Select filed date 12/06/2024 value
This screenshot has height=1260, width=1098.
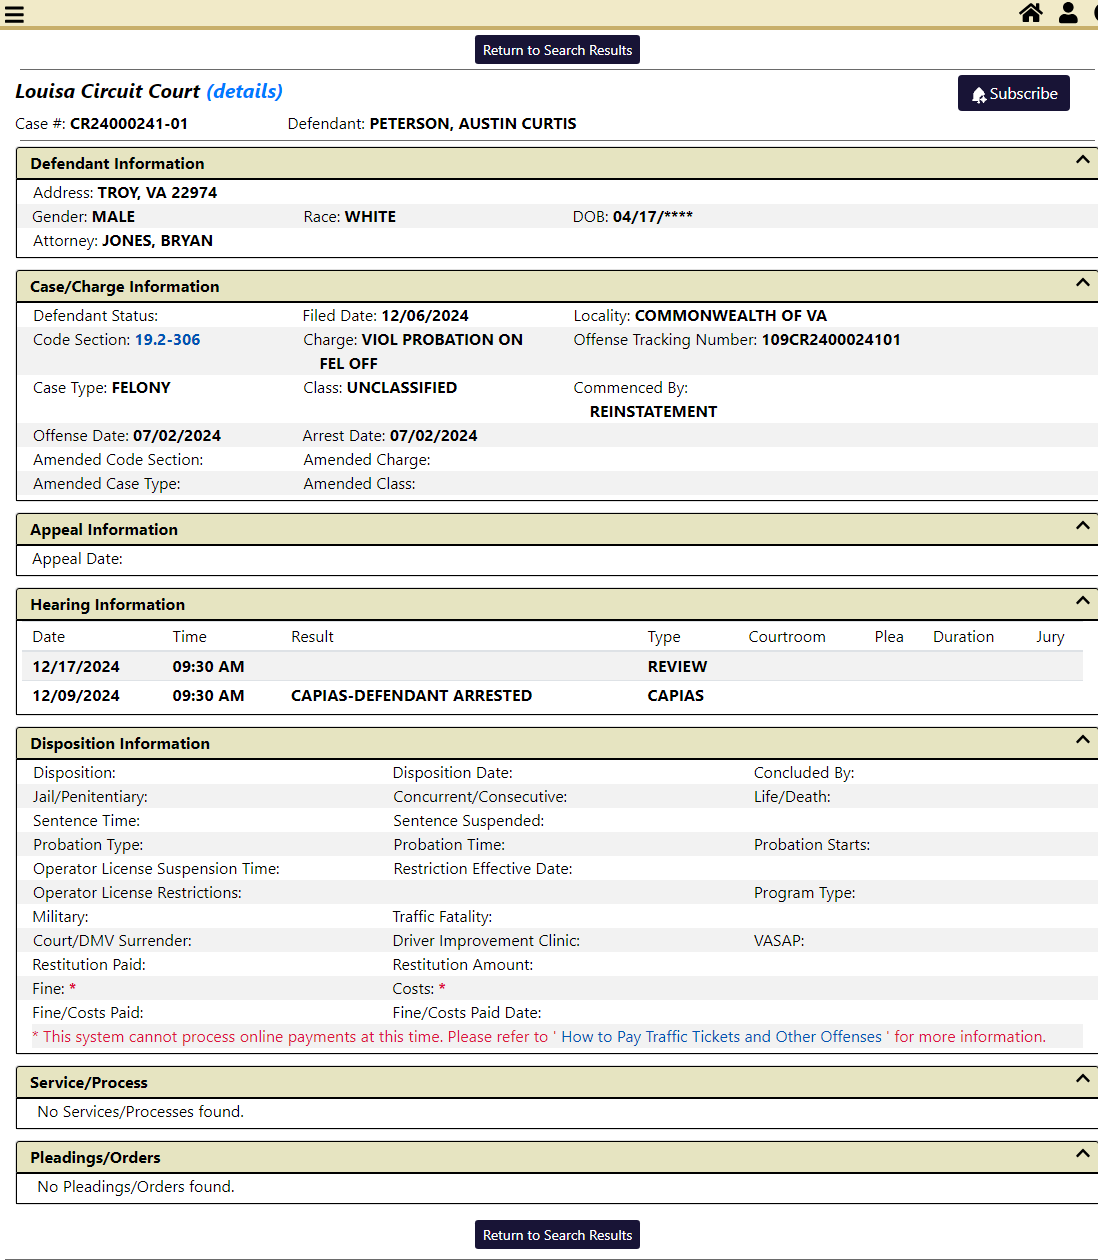pyautogui.click(x=425, y=316)
